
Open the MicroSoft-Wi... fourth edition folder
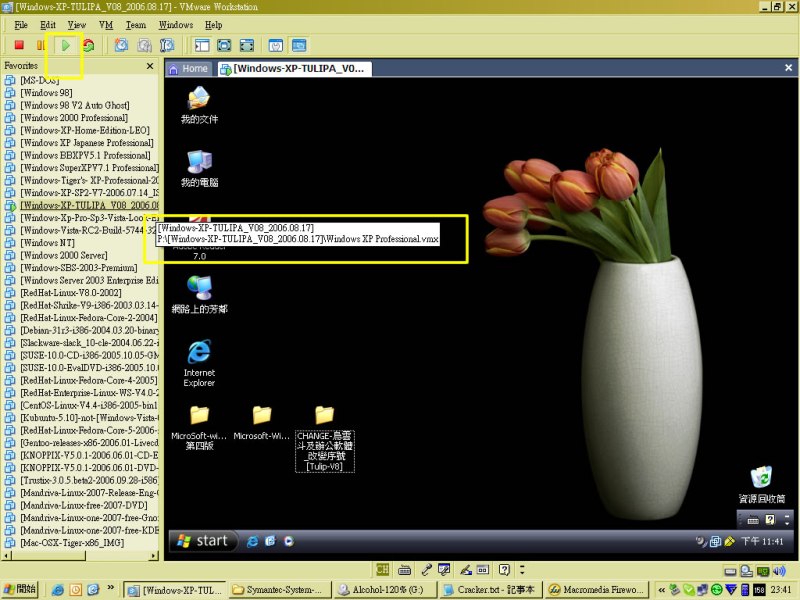tap(199, 428)
